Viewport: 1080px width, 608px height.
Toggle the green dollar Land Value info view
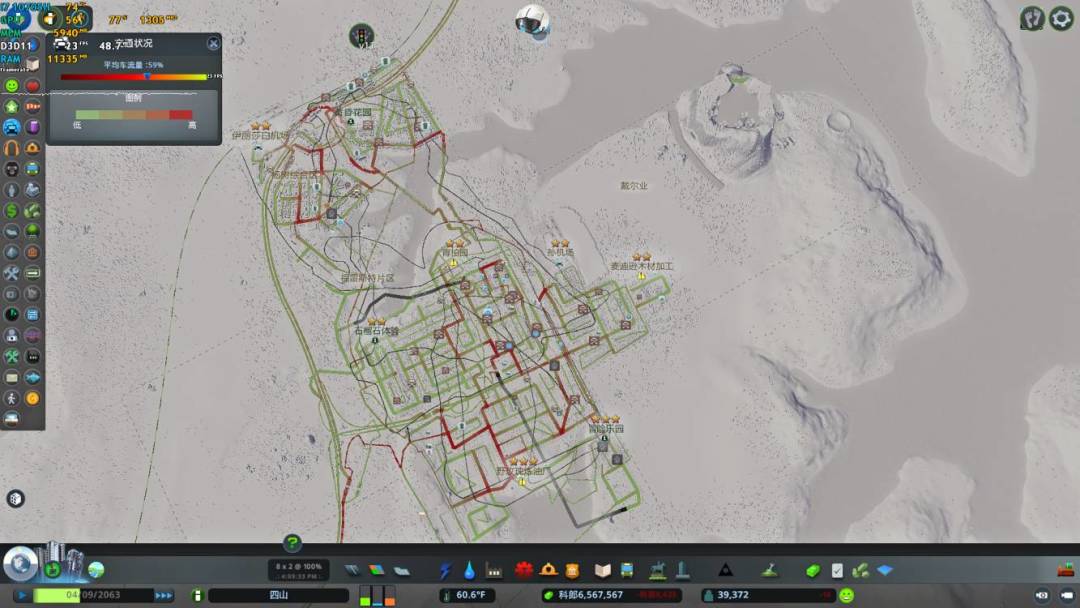(x=12, y=211)
